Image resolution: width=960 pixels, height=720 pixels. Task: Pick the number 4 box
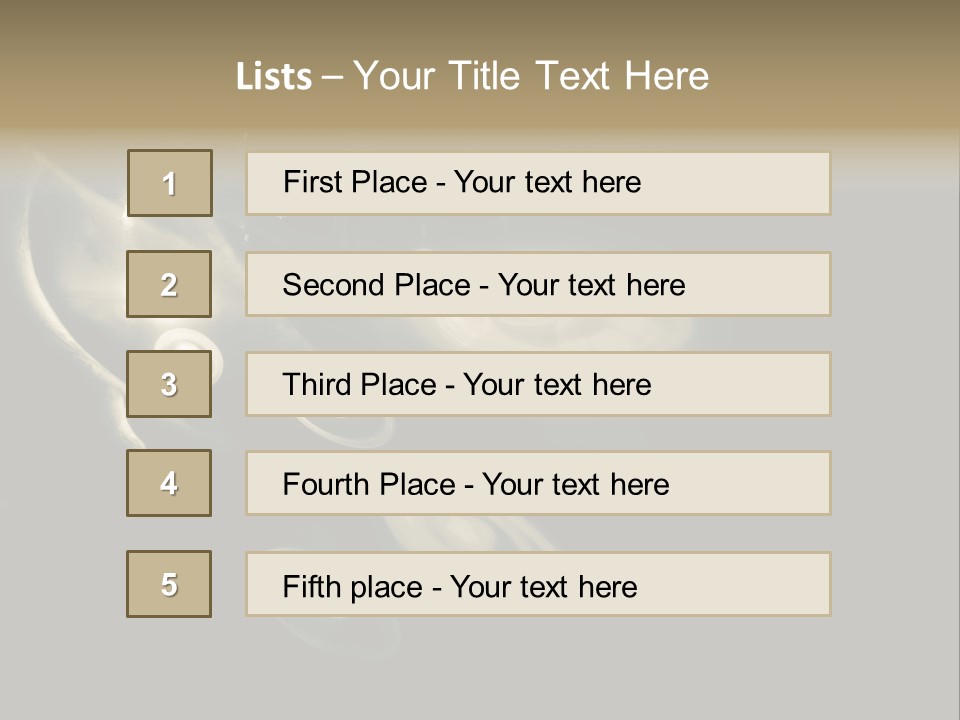[x=169, y=483]
